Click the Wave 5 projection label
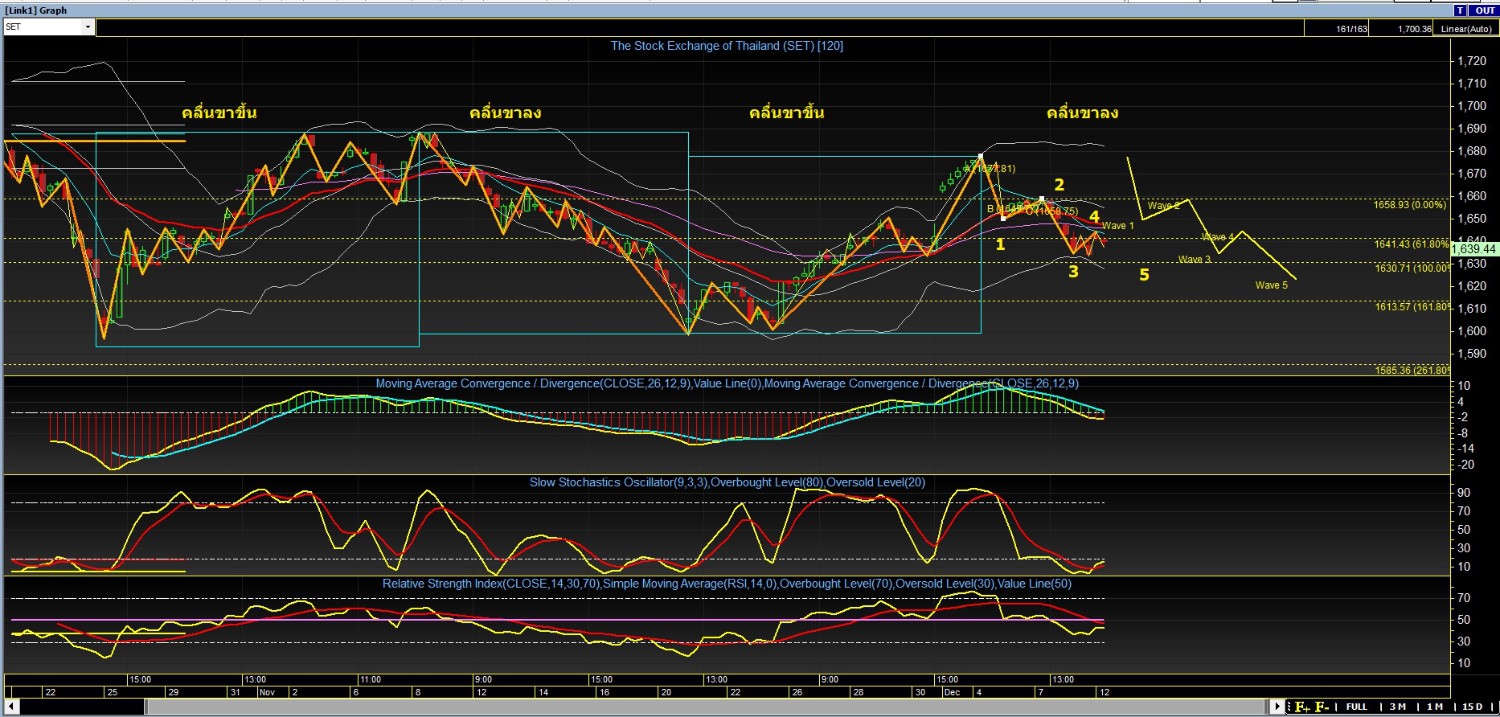Image resolution: width=1500 pixels, height=717 pixels. [x=1272, y=285]
